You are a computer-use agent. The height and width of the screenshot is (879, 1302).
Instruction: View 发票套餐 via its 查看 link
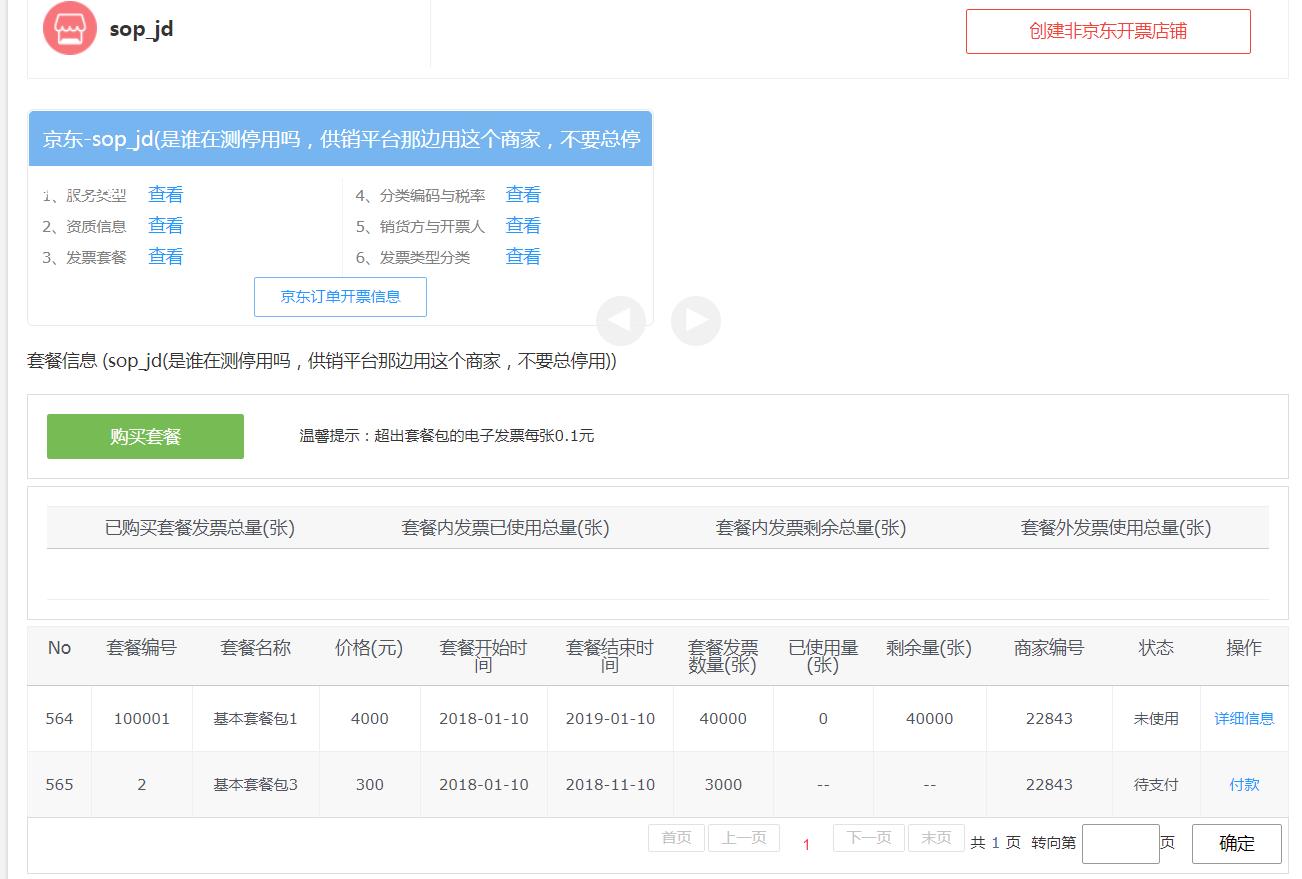pos(166,257)
